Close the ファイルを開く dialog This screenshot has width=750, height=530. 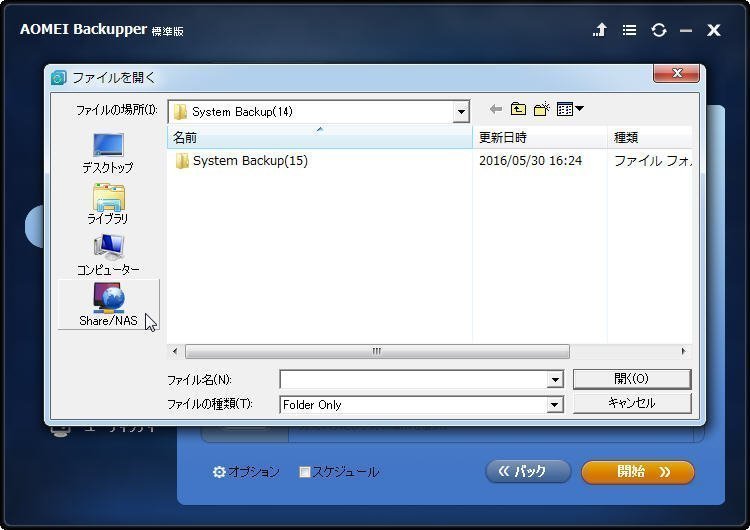coord(677,73)
